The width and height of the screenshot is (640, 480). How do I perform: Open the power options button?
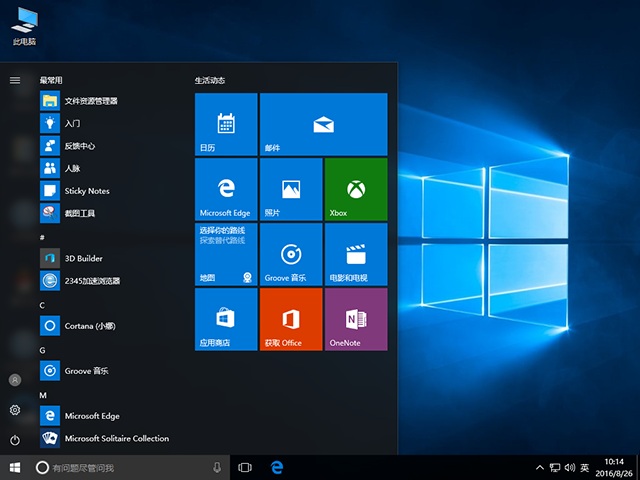coord(15,439)
